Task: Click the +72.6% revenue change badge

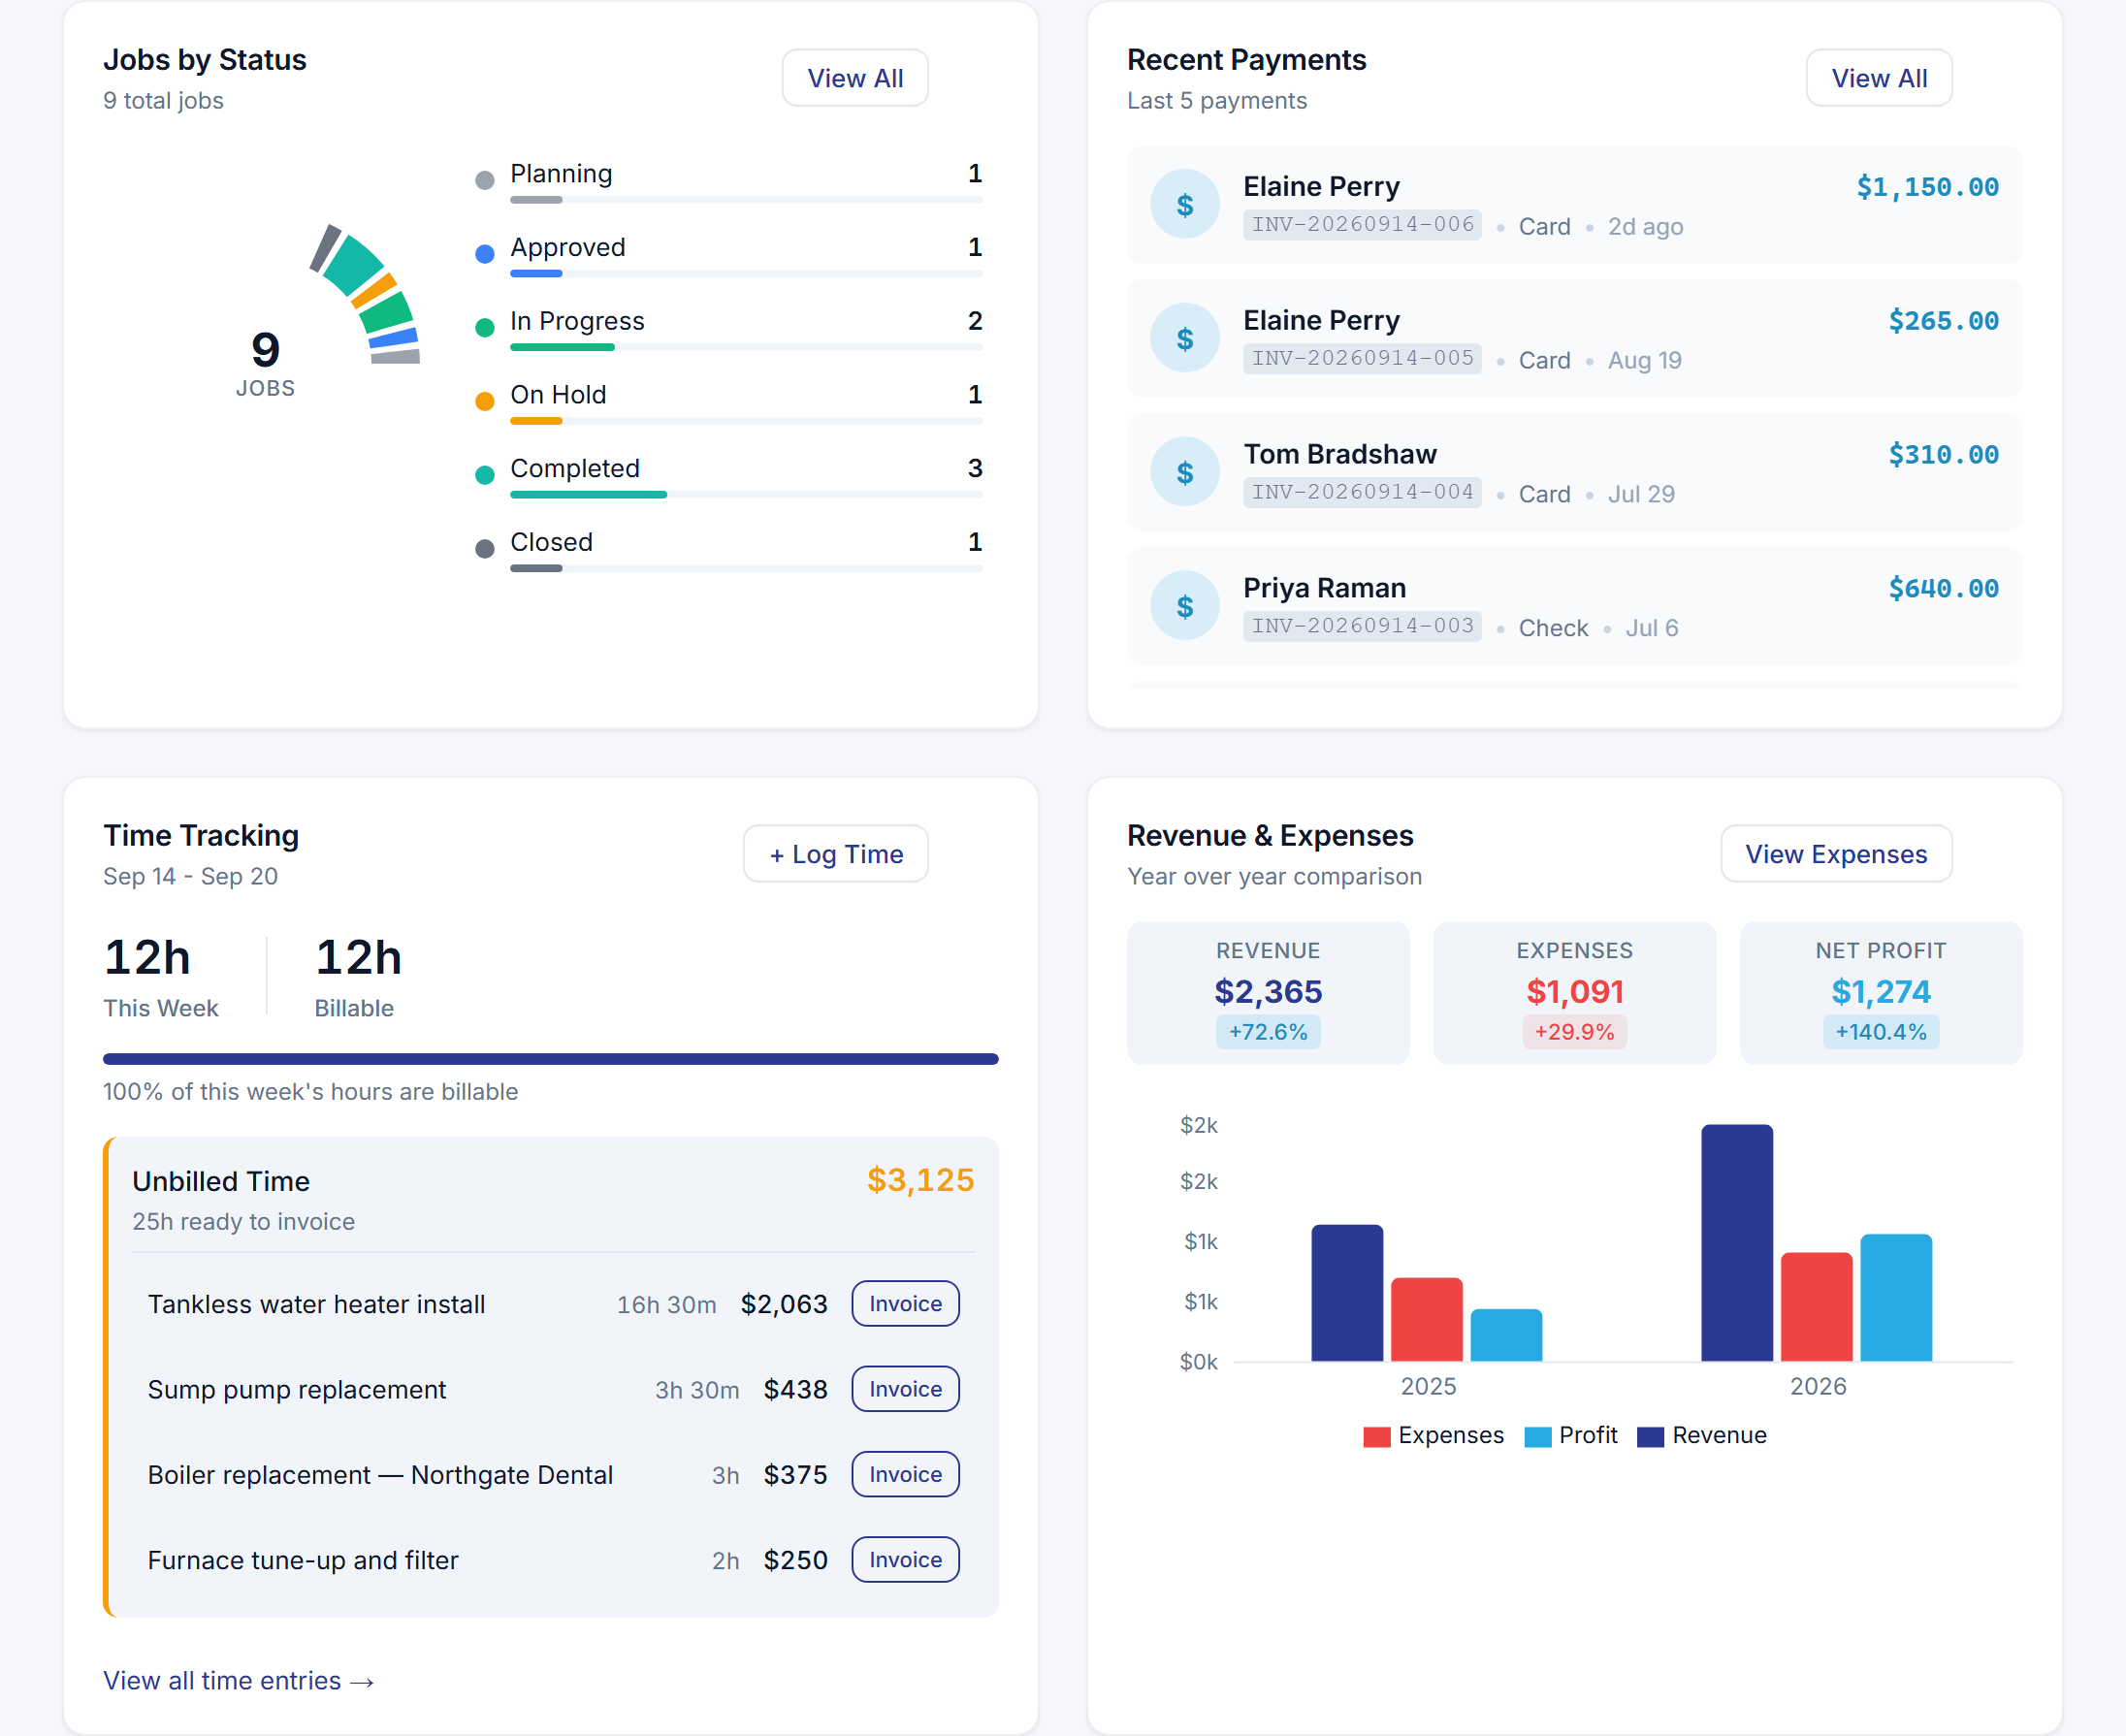Action: click(x=1268, y=1032)
